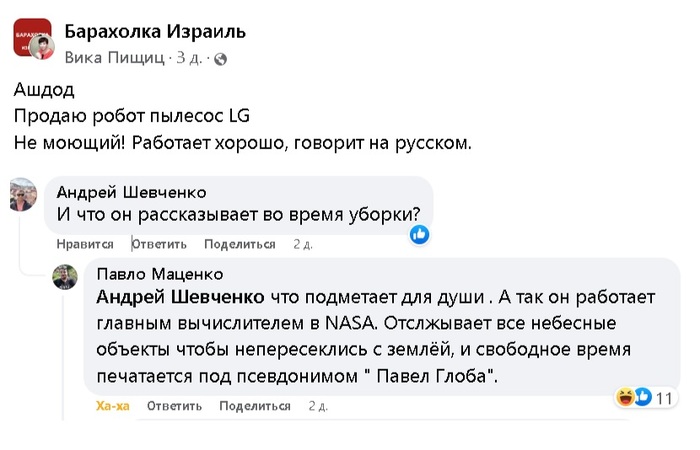
Task: Click the laughing emoji reaction icon
Action: pyautogui.click(x=627, y=397)
